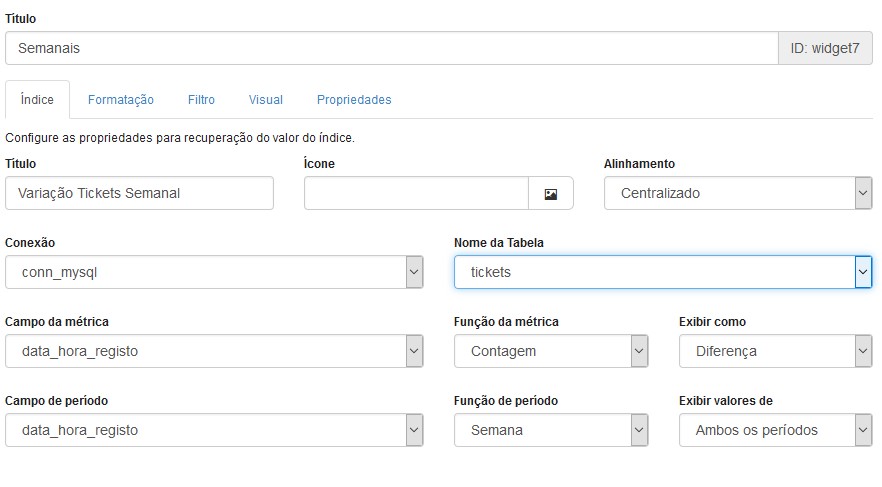
Task: Switch to the Formatação tab
Action: (x=120, y=100)
